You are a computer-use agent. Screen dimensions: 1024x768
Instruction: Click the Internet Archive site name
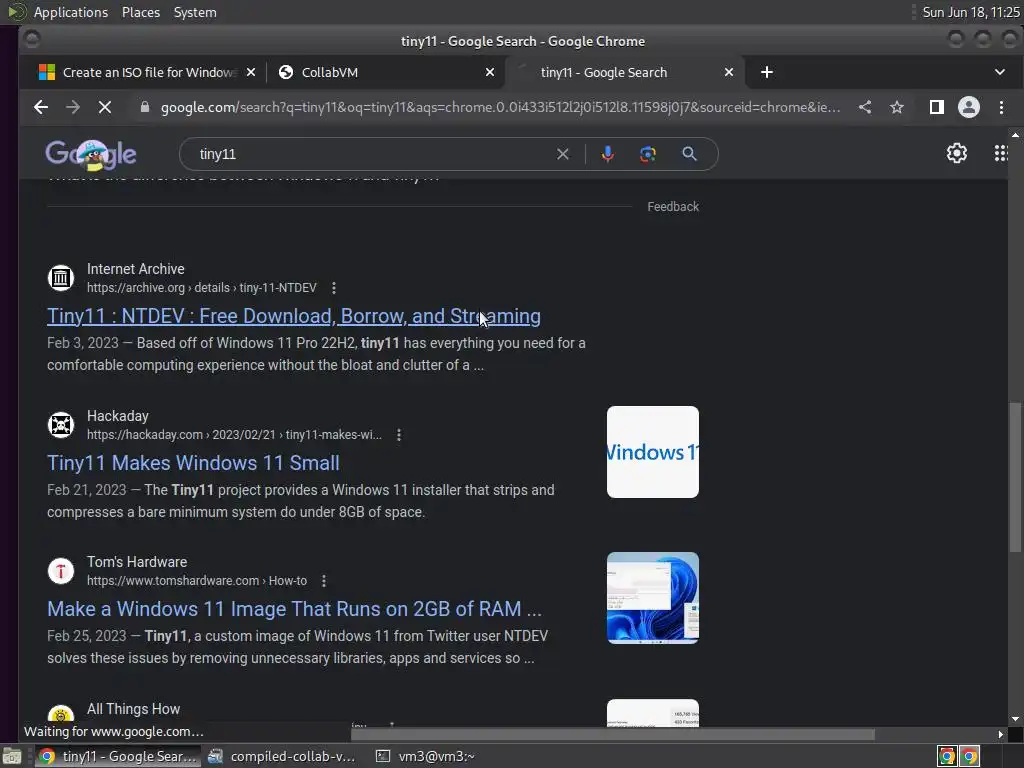[x=135, y=269]
